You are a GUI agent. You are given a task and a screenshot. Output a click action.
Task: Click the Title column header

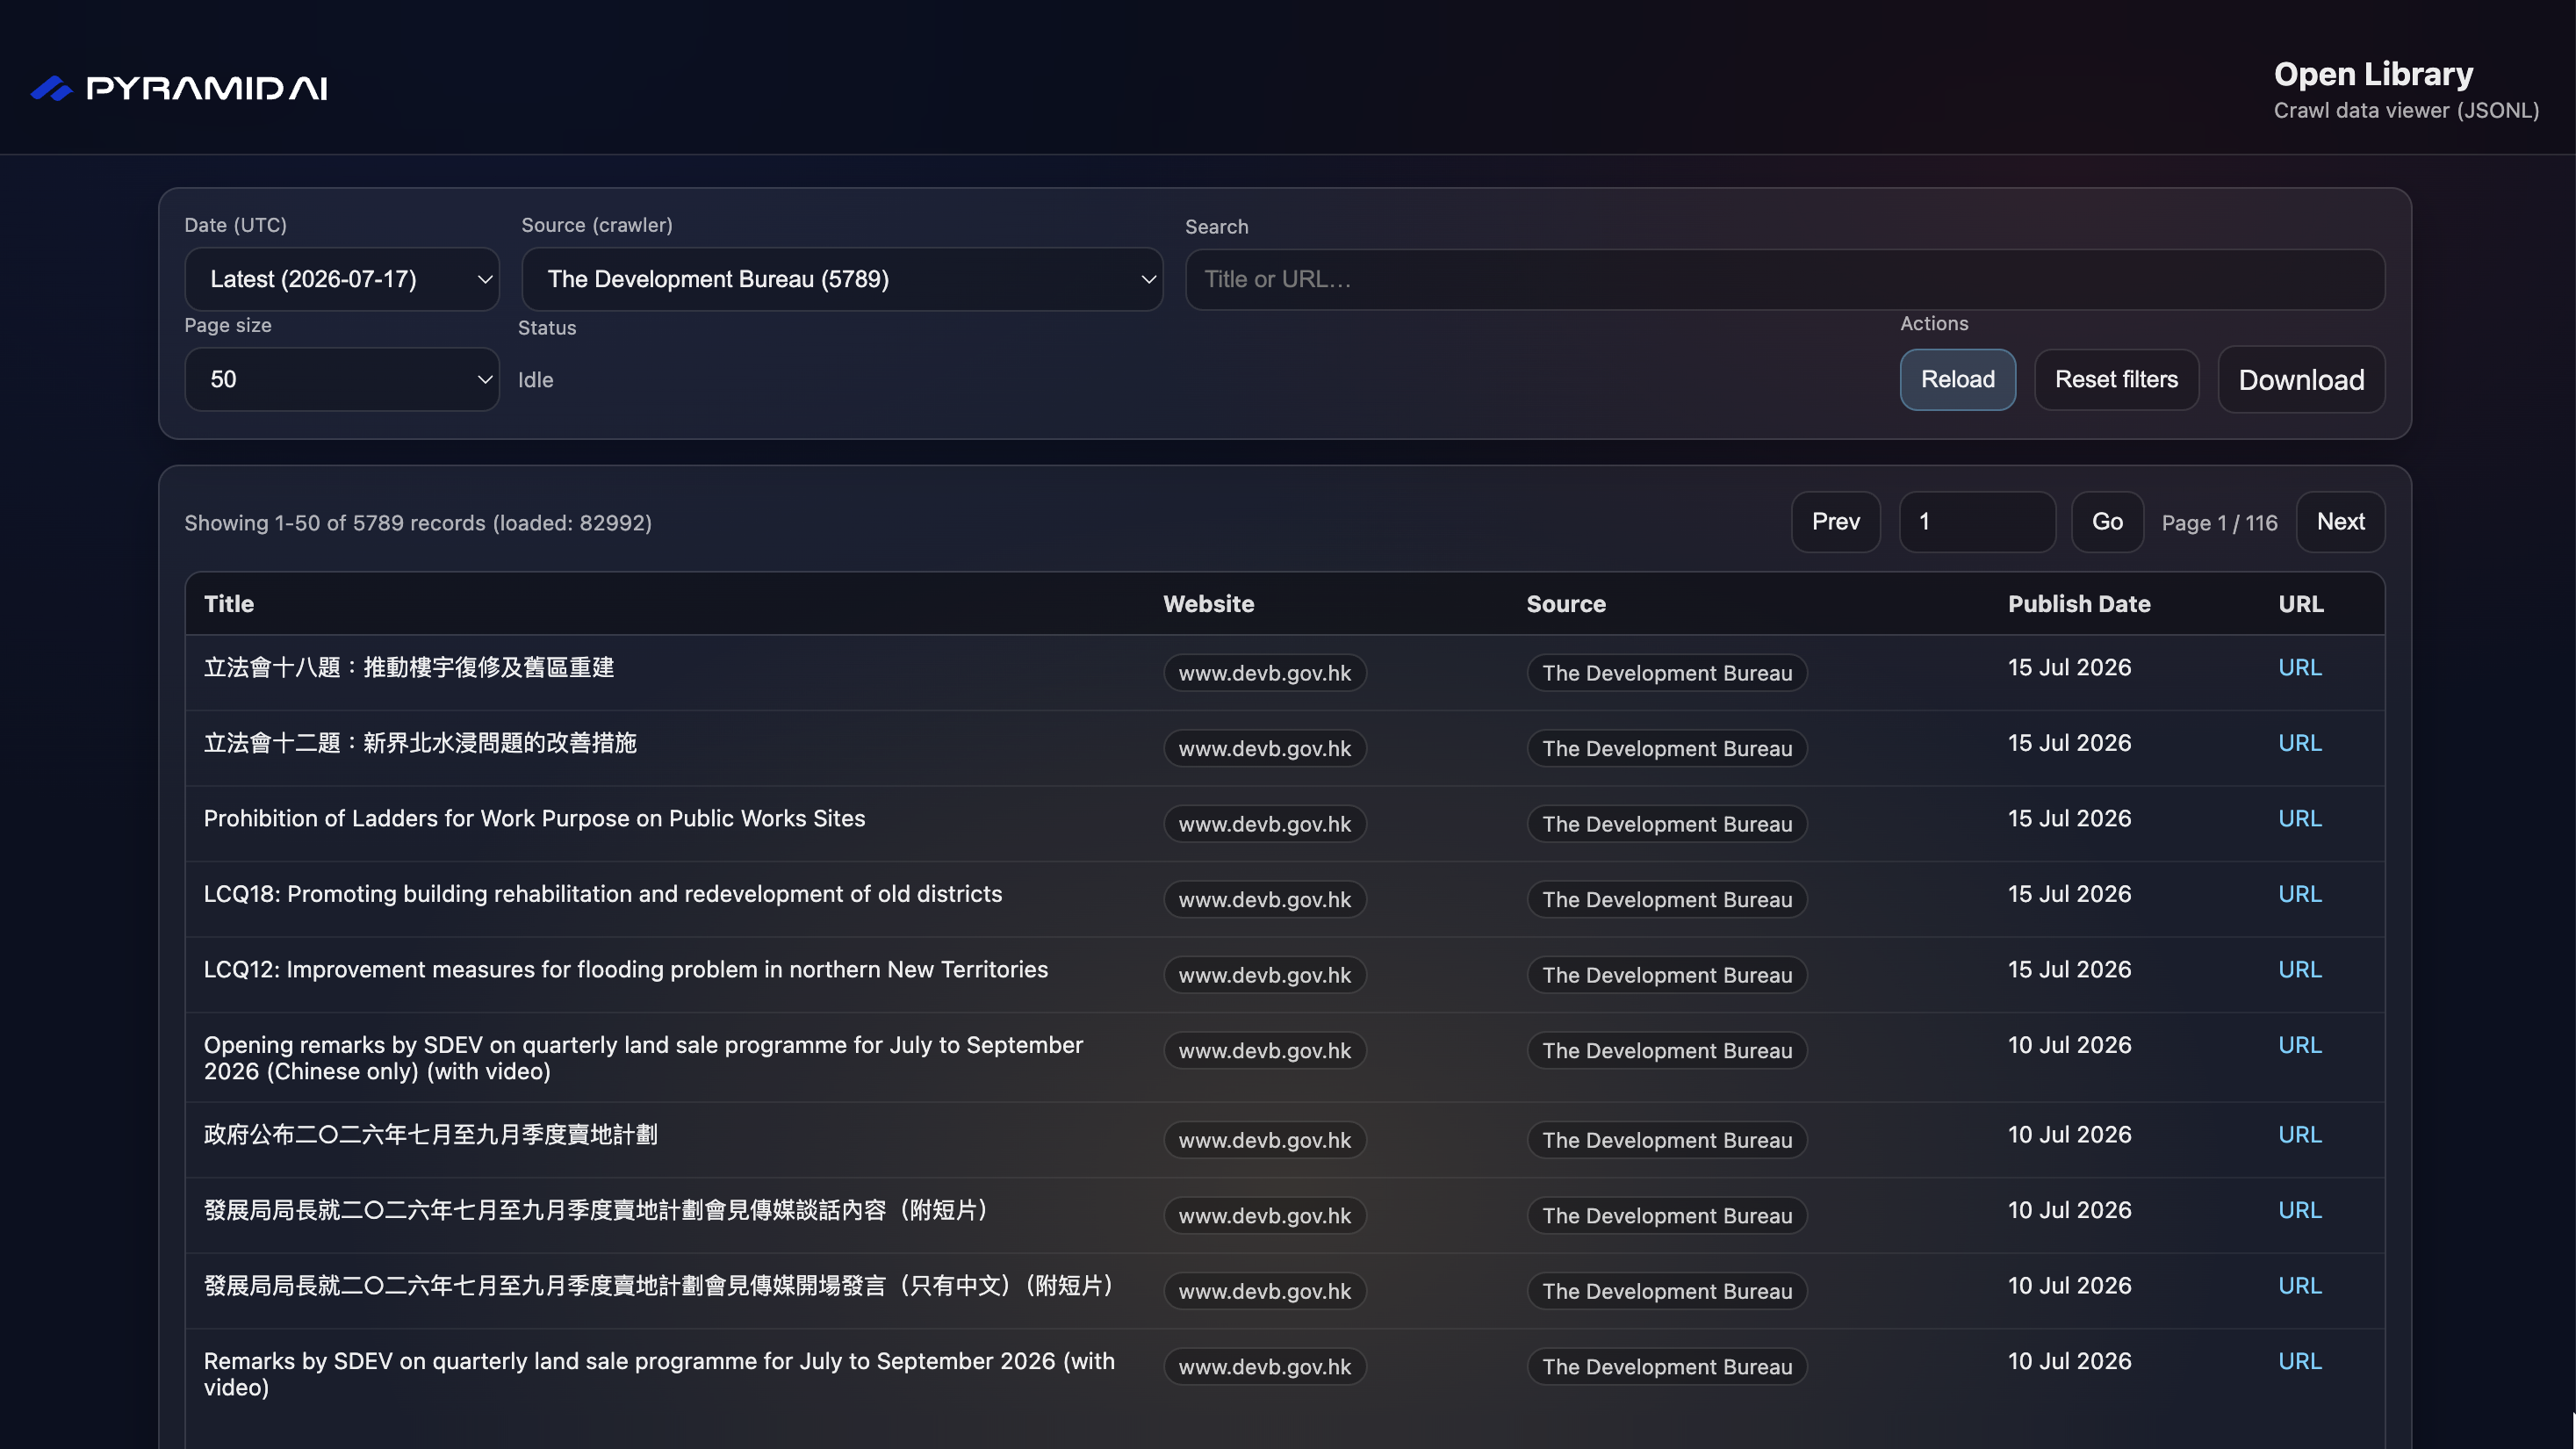coord(229,604)
